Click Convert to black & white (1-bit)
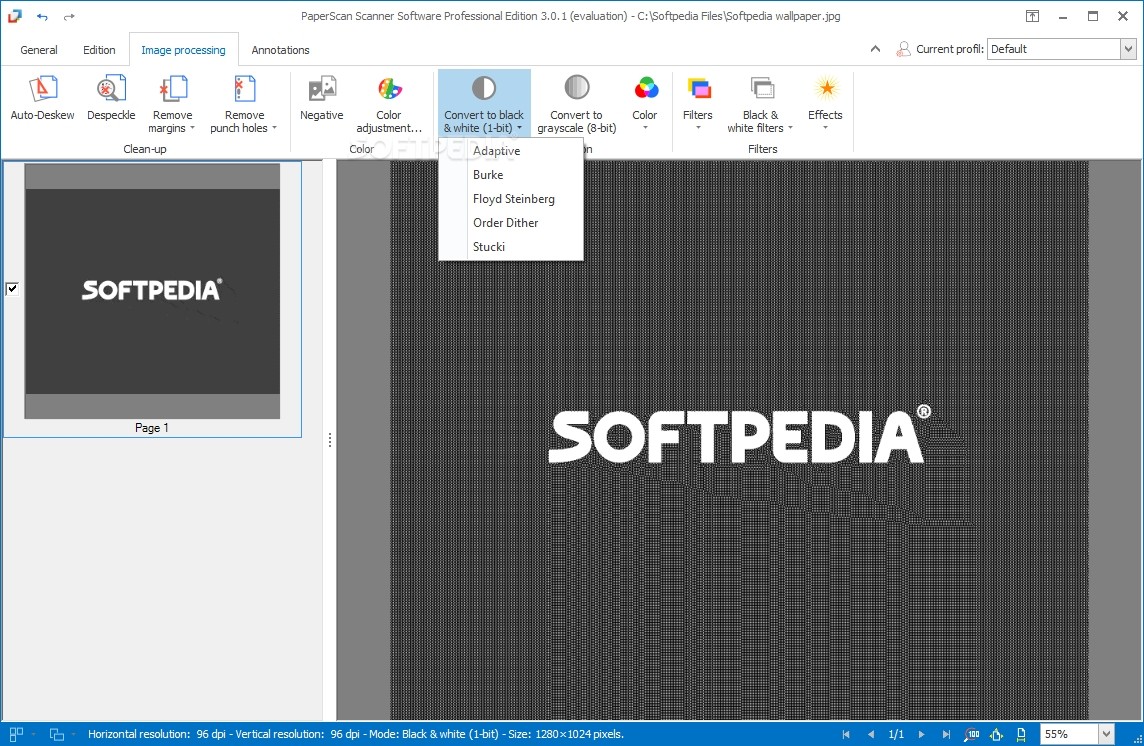The width and height of the screenshot is (1144, 746). [484, 103]
